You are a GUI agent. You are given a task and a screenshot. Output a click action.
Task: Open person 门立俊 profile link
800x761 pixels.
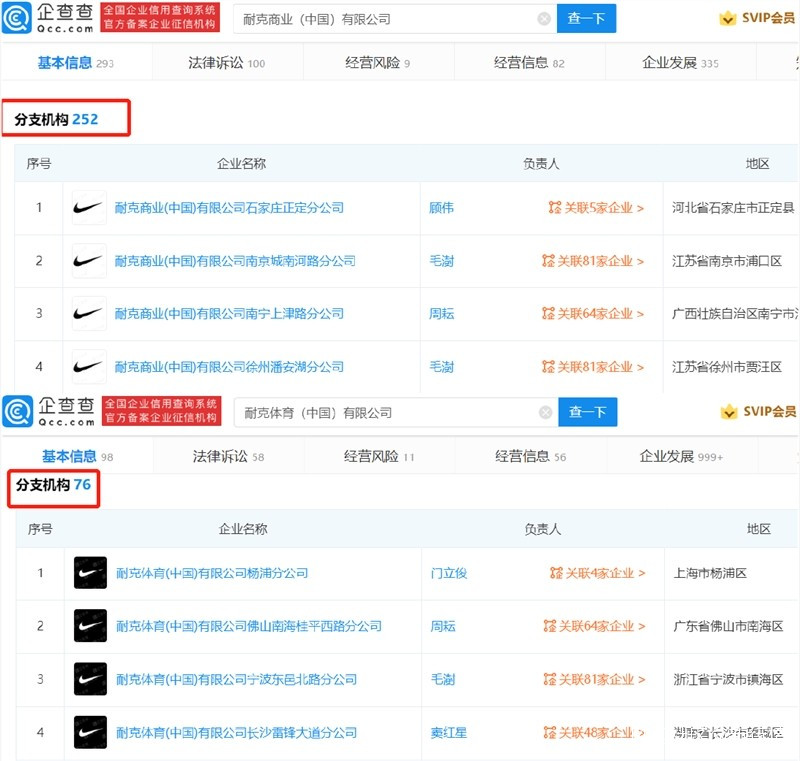[449, 573]
